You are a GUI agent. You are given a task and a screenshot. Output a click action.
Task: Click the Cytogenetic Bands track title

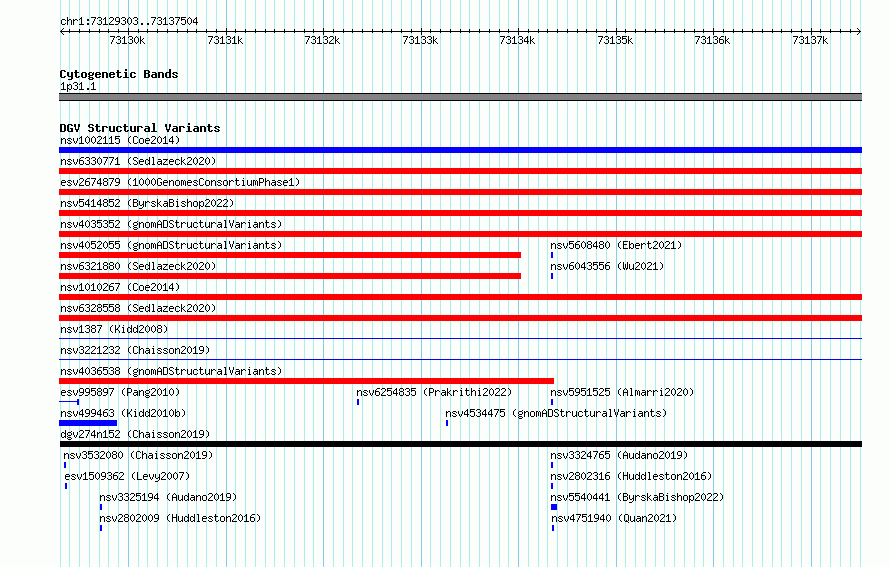pyautogui.click(x=119, y=74)
